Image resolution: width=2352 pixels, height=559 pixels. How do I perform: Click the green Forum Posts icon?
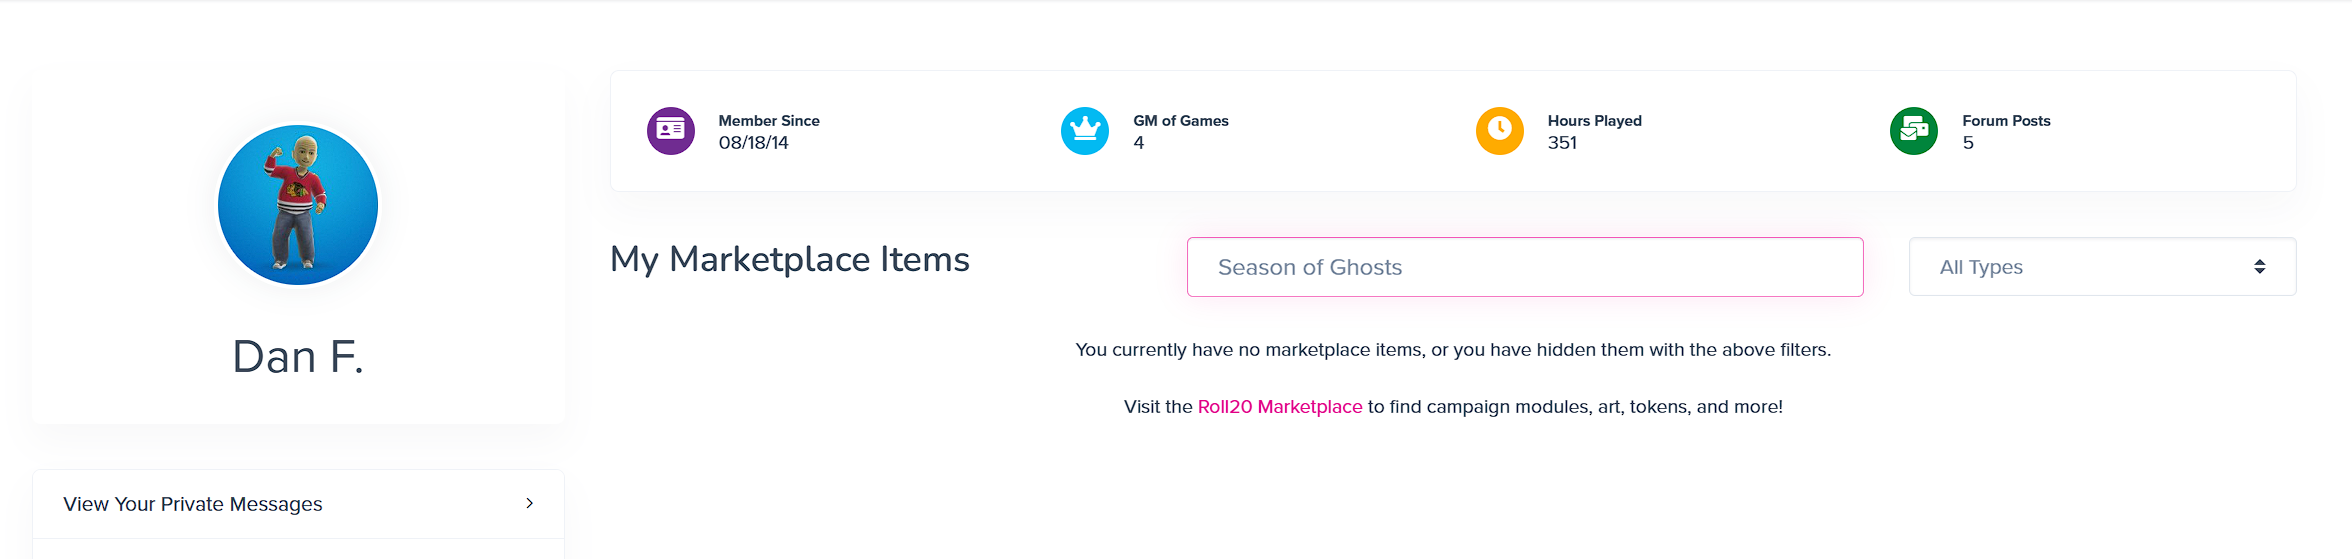[x=1914, y=131]
